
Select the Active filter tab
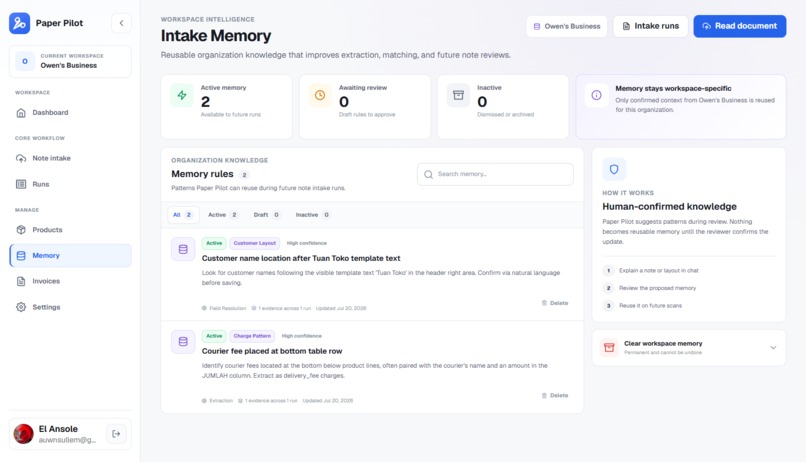click(x=223, y=215)
